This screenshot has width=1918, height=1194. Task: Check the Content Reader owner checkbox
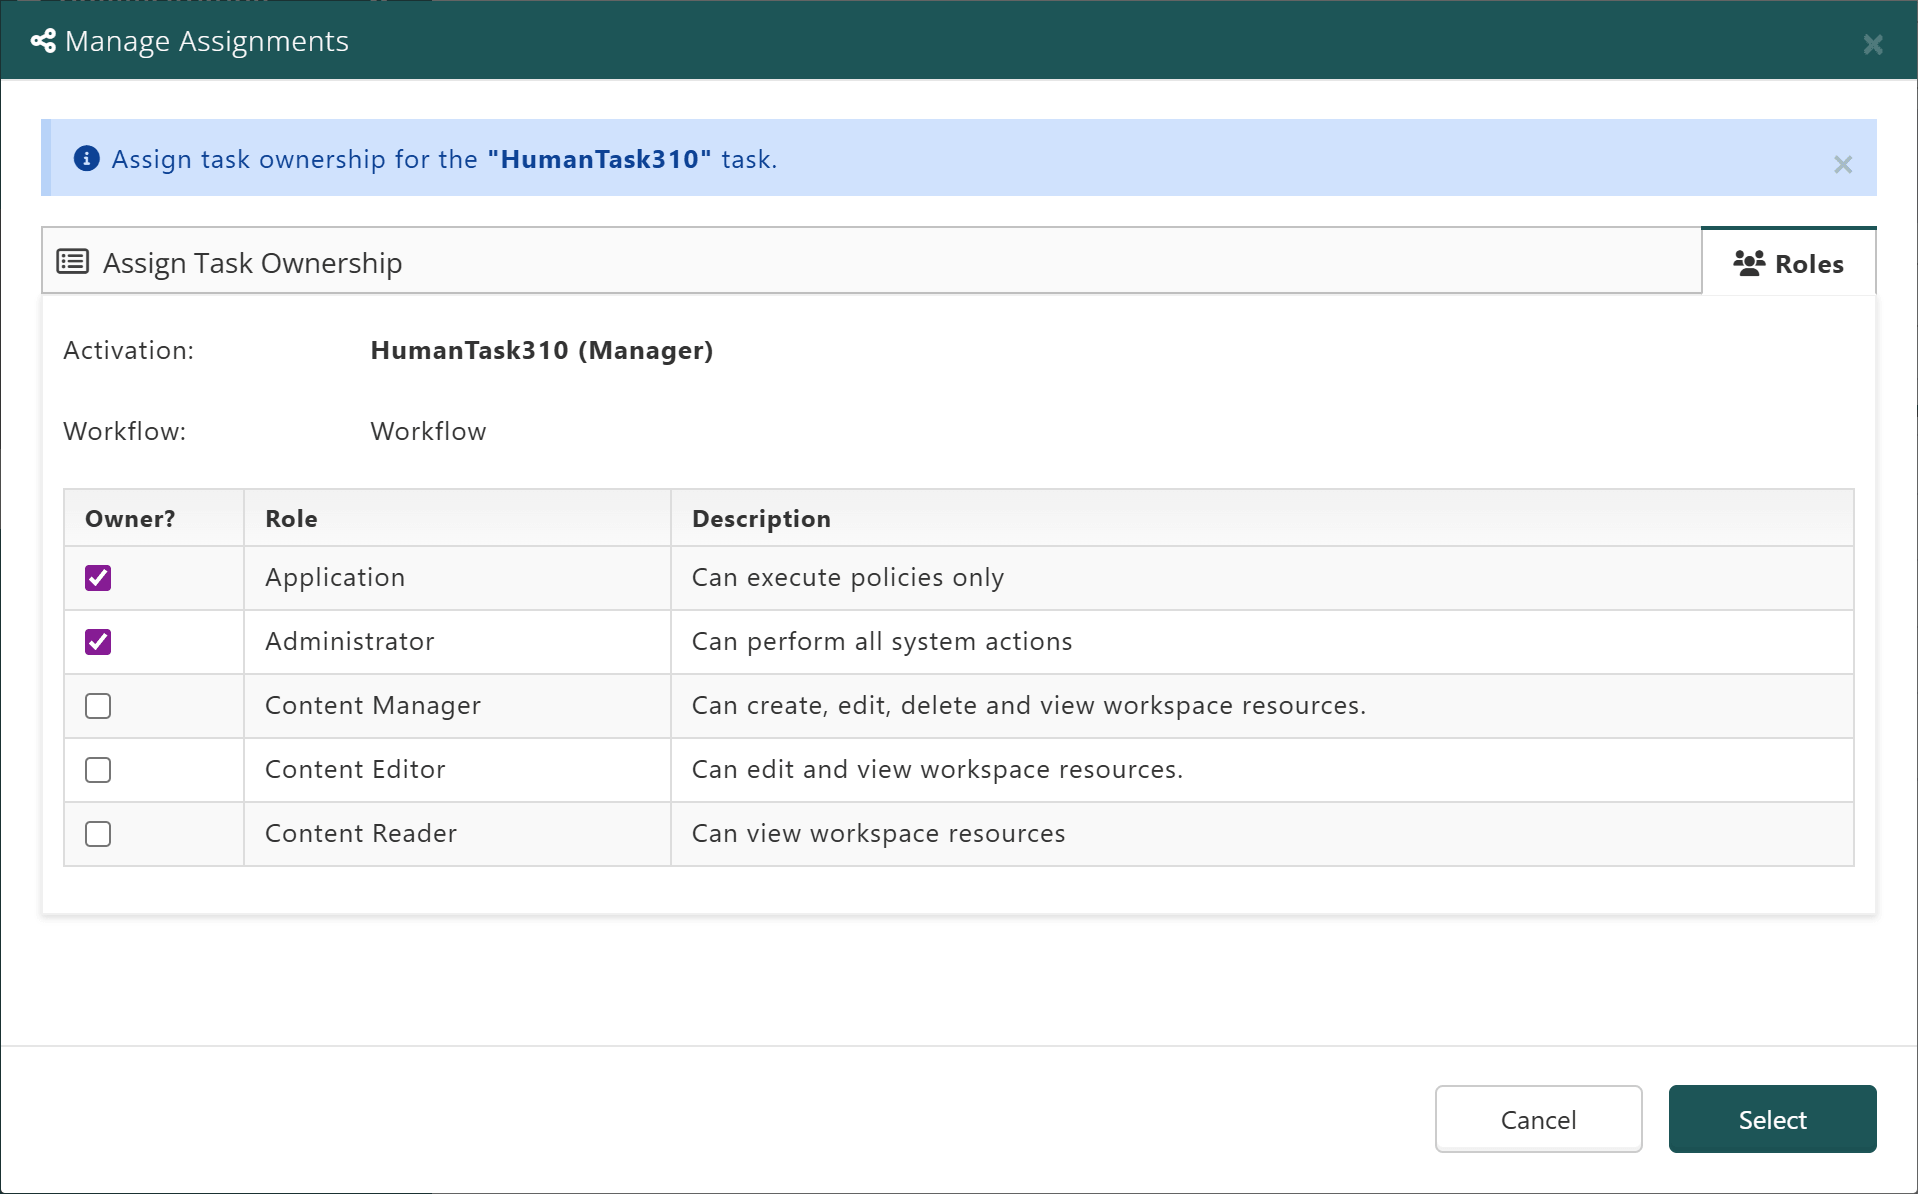coord(98,834)
